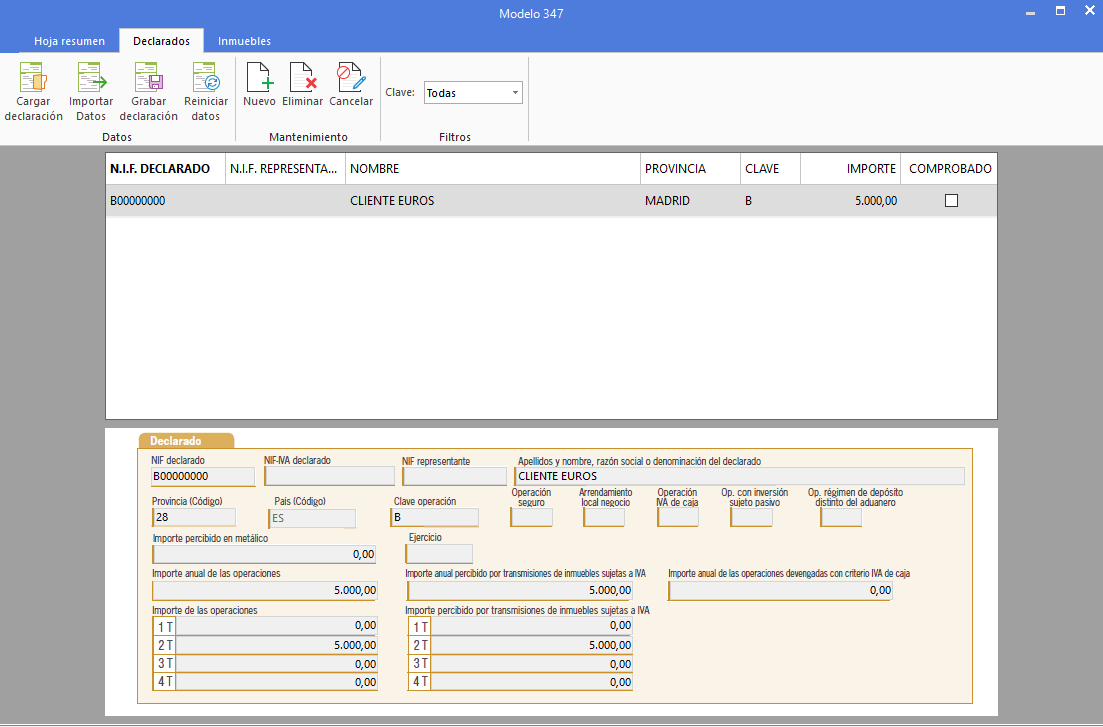
Task: Minimize the Modelo 347 window
Action: 1031,12
